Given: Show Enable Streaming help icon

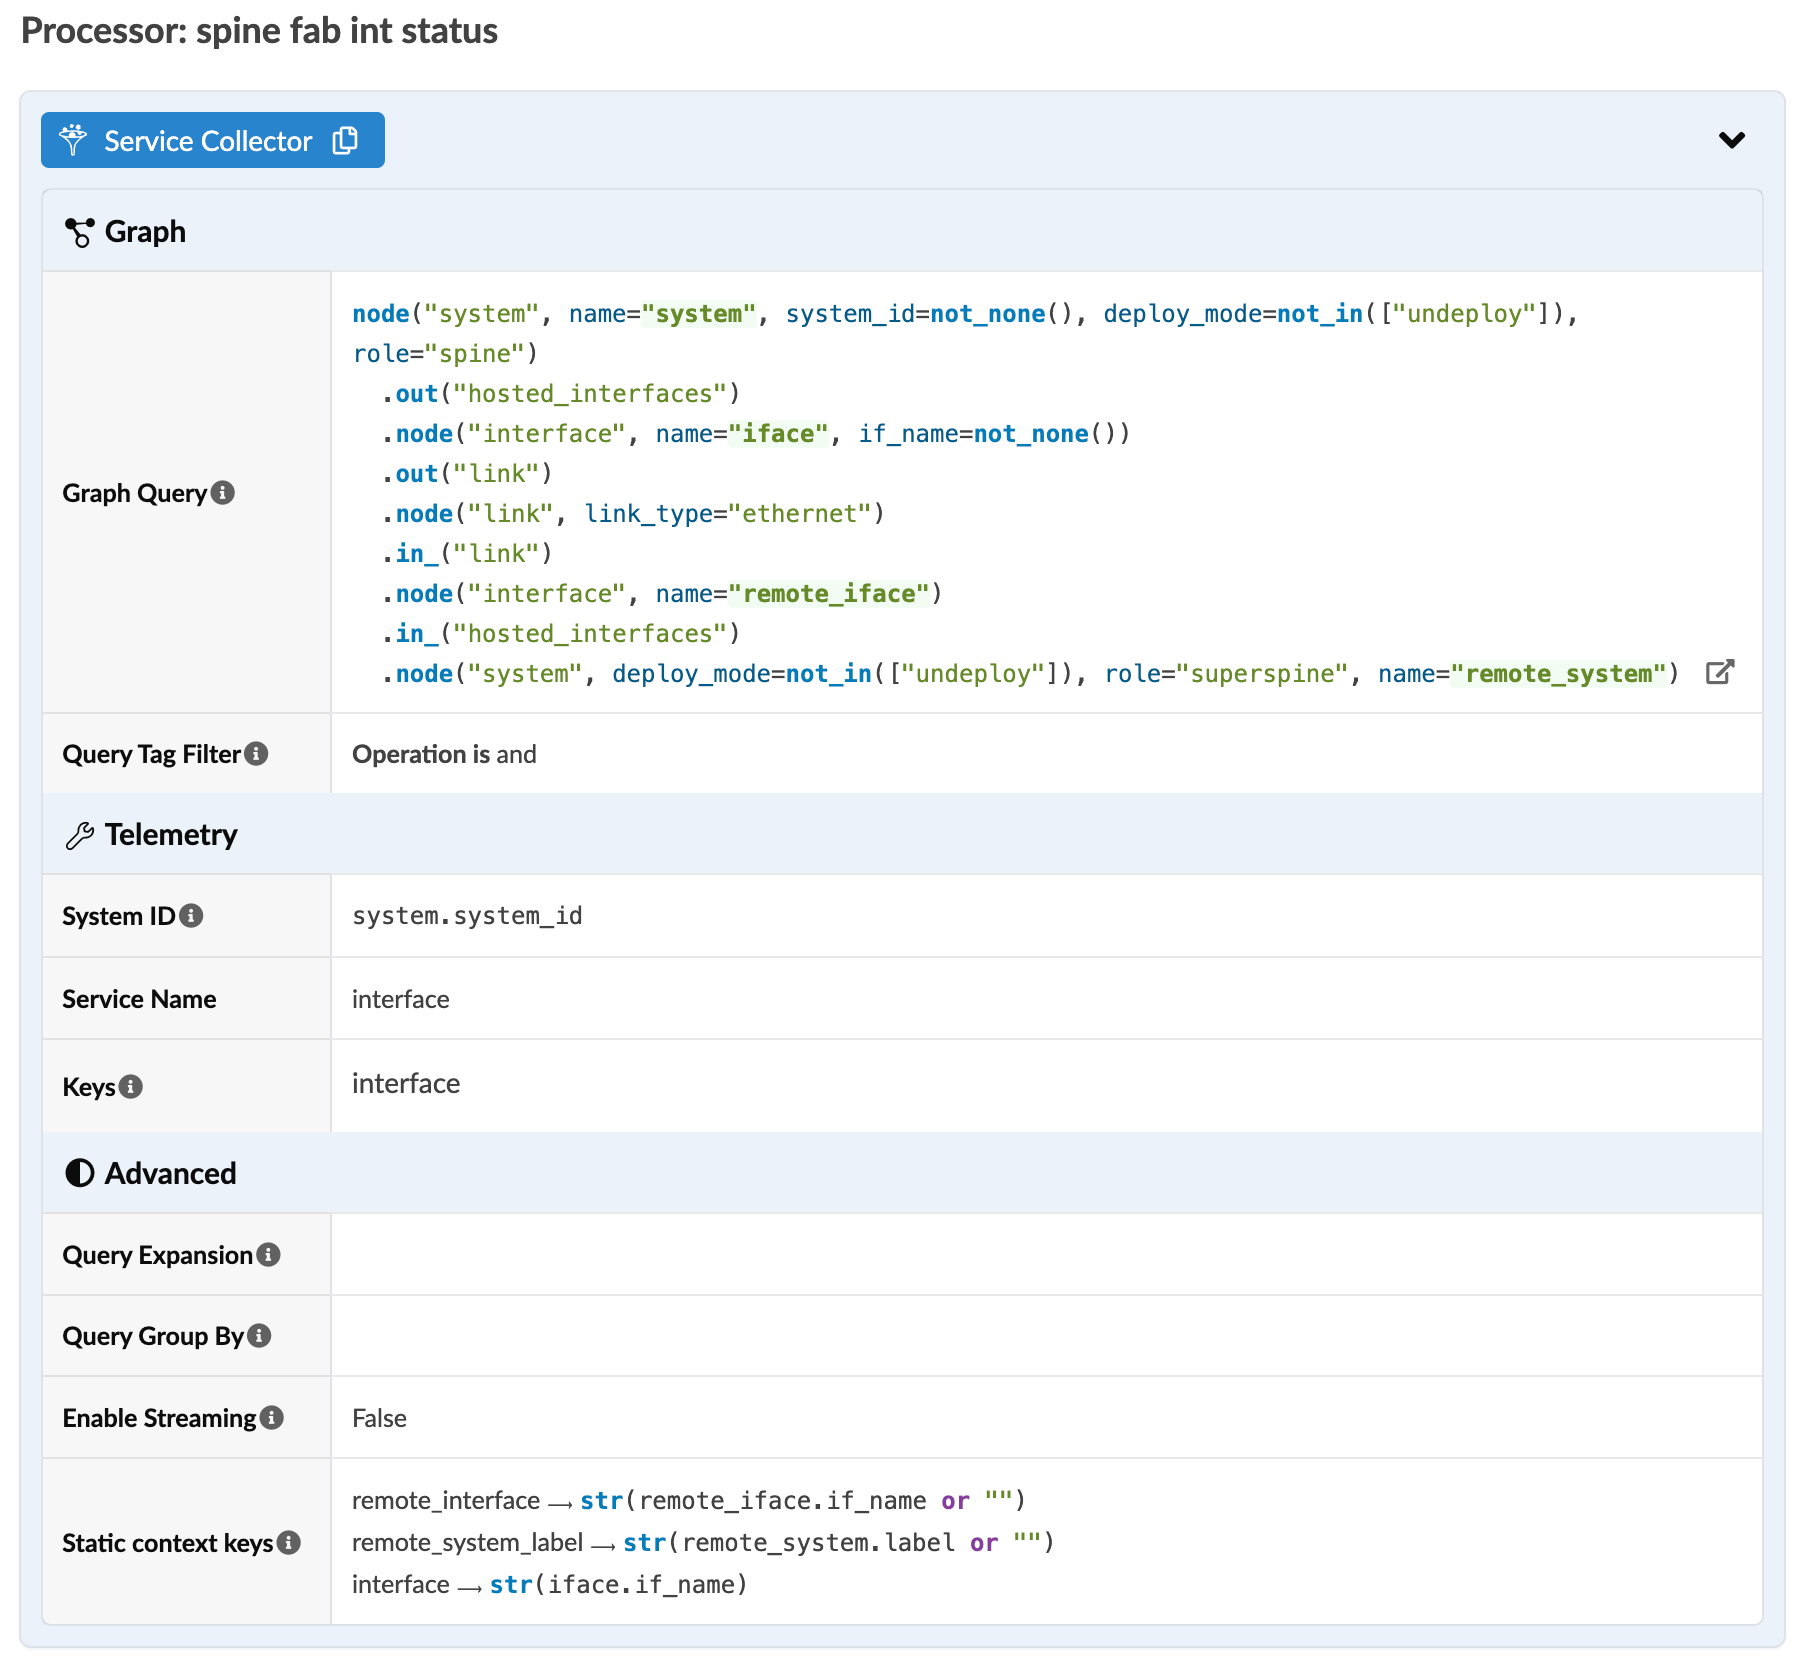Looking at the screenshot, I should [x=272, y=1418].
